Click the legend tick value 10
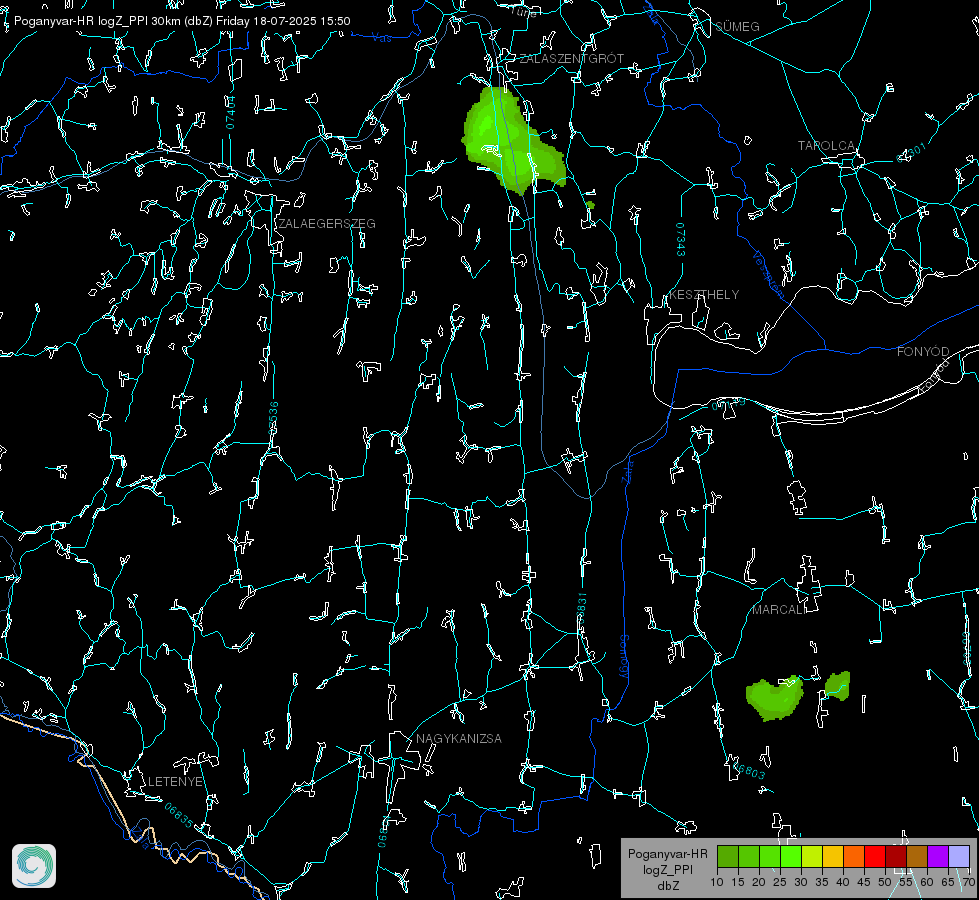The width and height of the screenshot is (979, 900). coord(717,883)
